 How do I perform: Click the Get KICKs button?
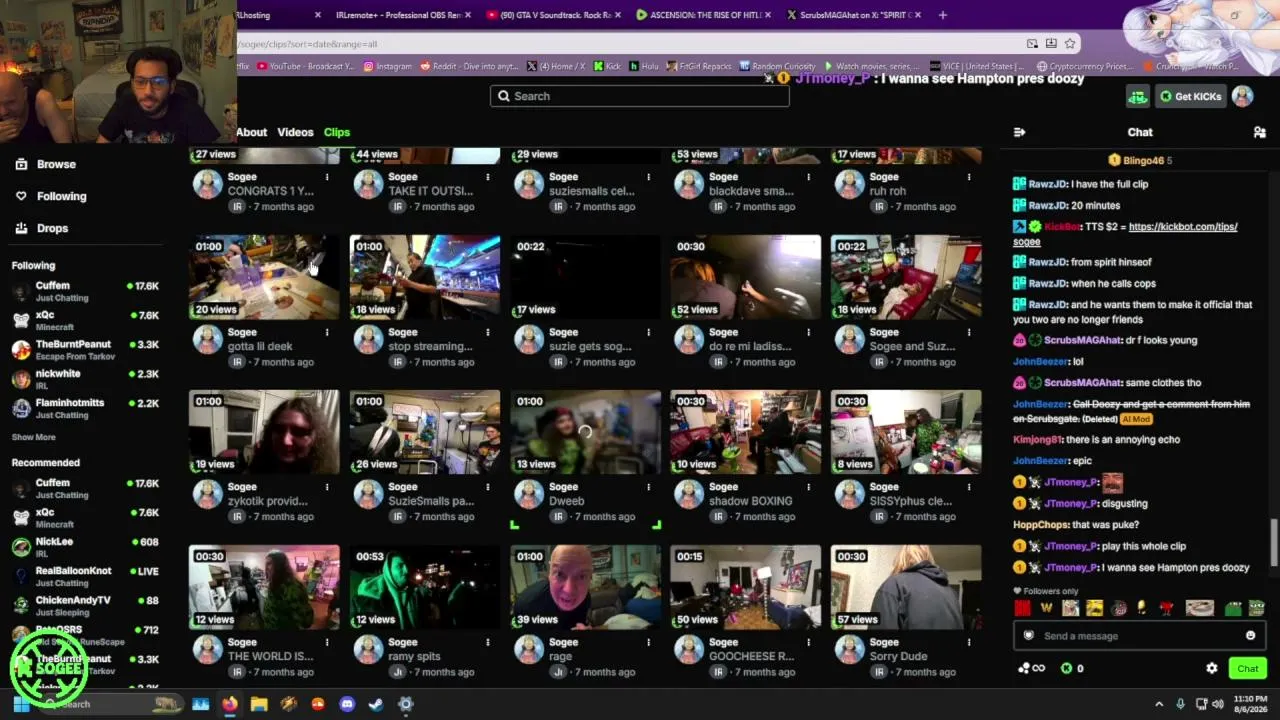coord(1190,96)
